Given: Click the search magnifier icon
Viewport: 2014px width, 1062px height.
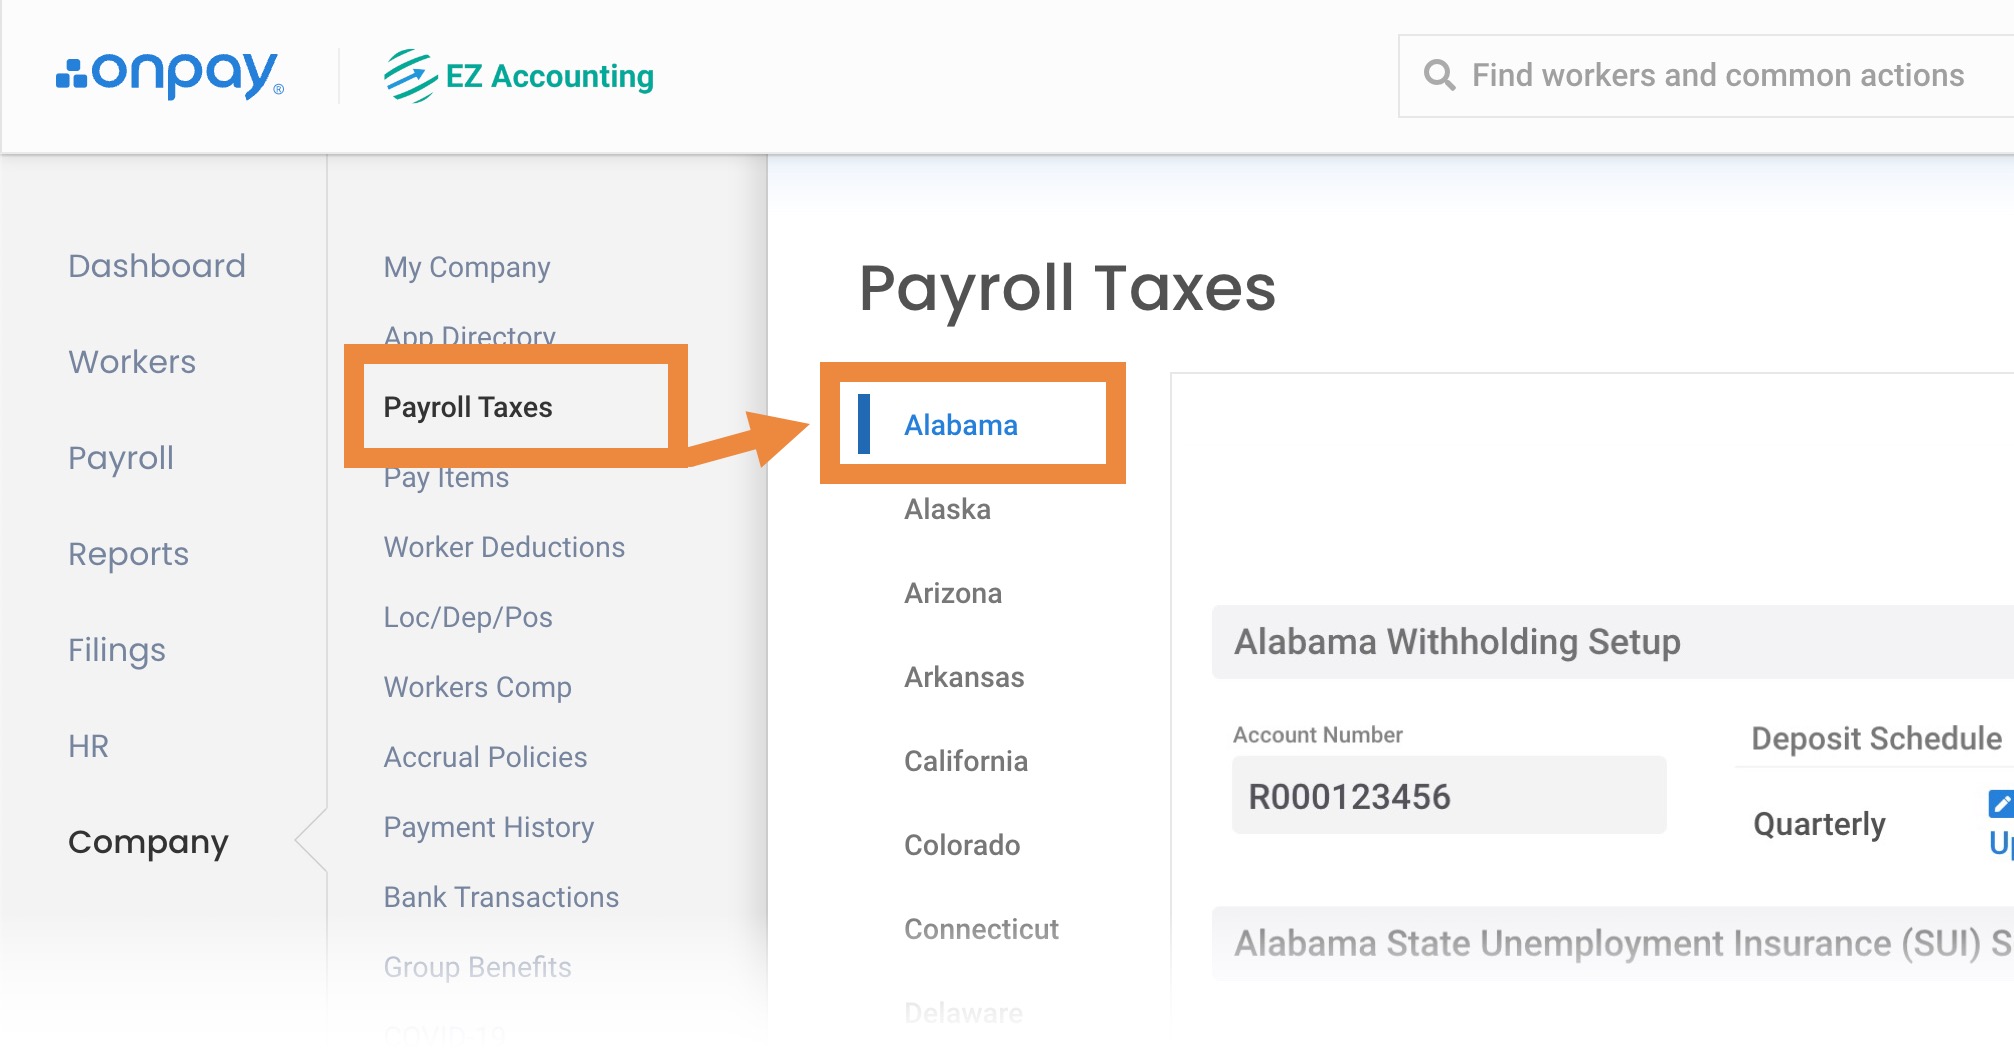Looking at the screenshot, I should click(1439, 75).
